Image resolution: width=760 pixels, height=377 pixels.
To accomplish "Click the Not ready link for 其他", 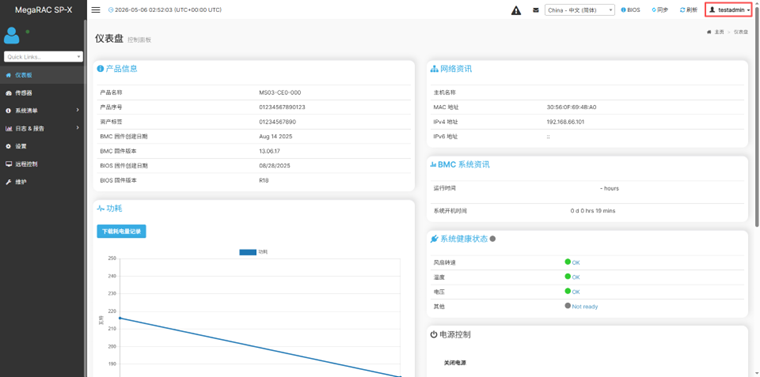I will point(585,307).
